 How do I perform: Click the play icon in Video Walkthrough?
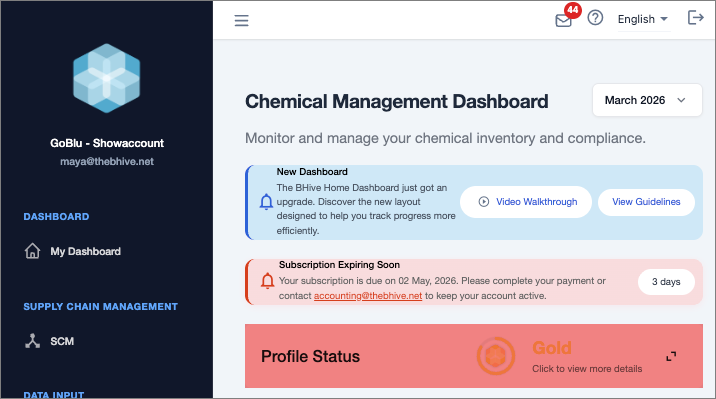(484, 202)
